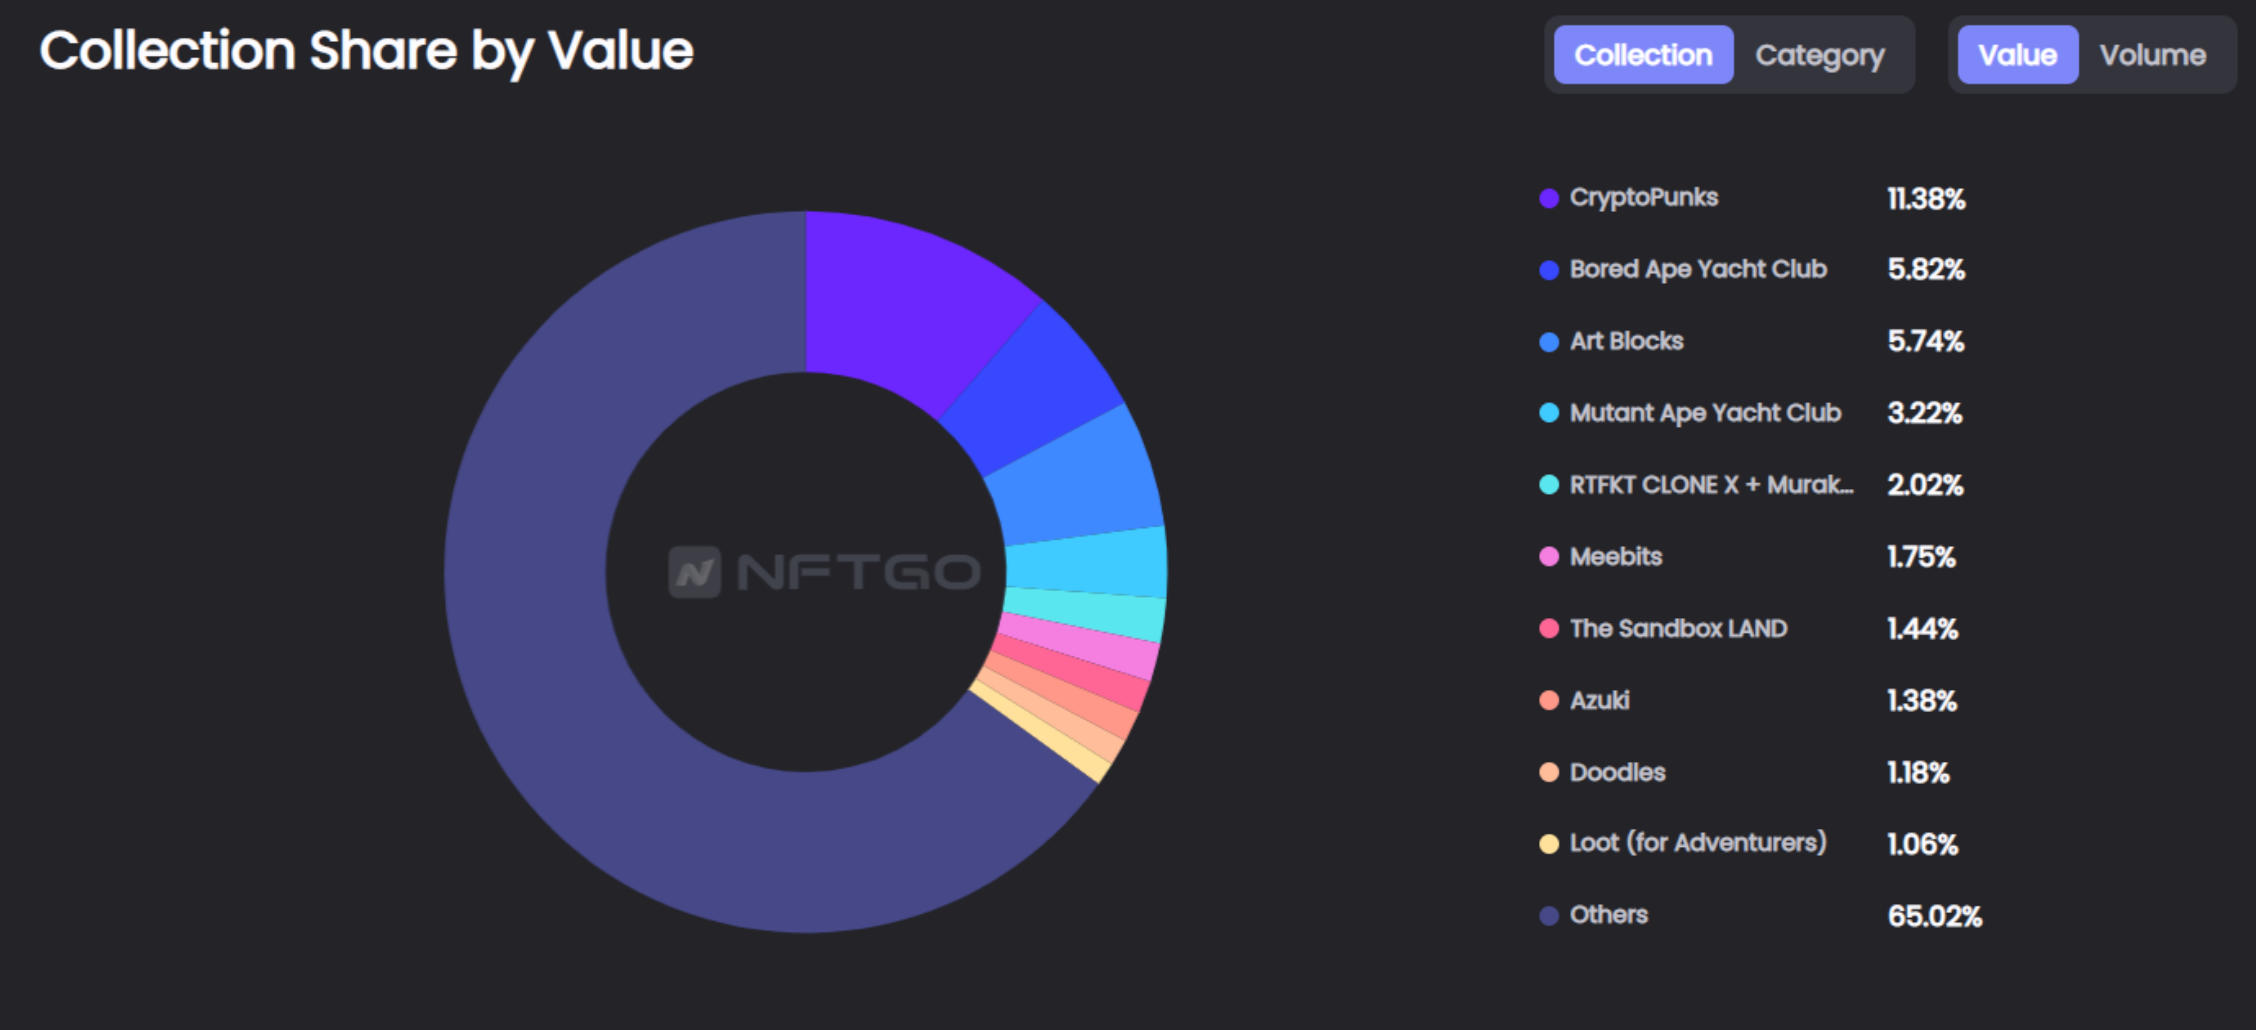Click The Sandbox LAND legend dot
Screen dimensions: 2256x1030
tap(1549, 629)
